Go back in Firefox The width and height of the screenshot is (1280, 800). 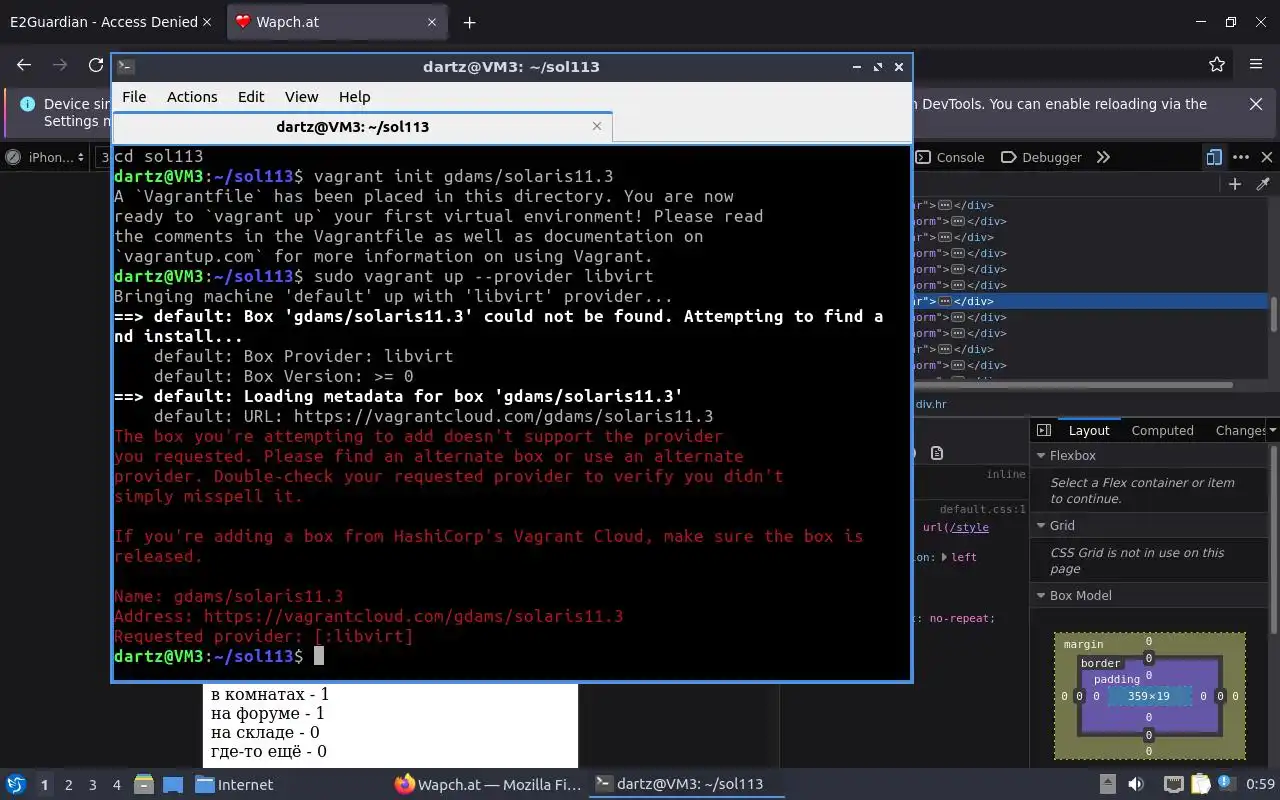(x=24, y=64)
